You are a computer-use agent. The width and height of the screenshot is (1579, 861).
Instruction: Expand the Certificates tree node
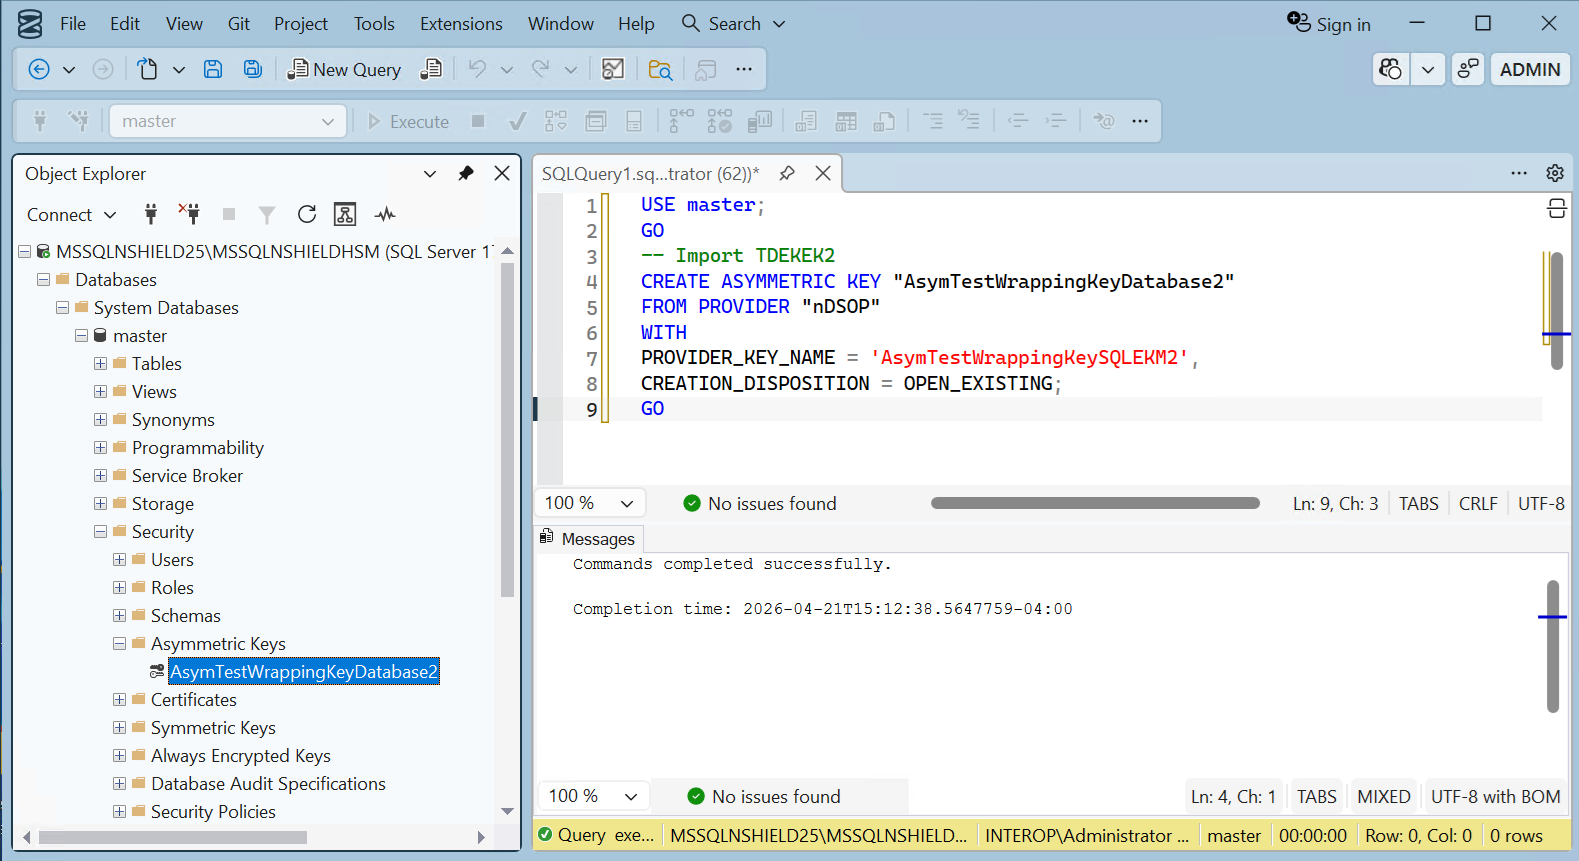120,700
